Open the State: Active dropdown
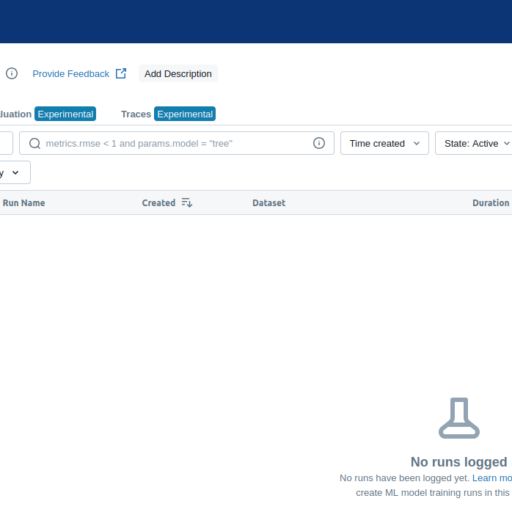This screenshot has height=512, width=512. pos(474,143)
